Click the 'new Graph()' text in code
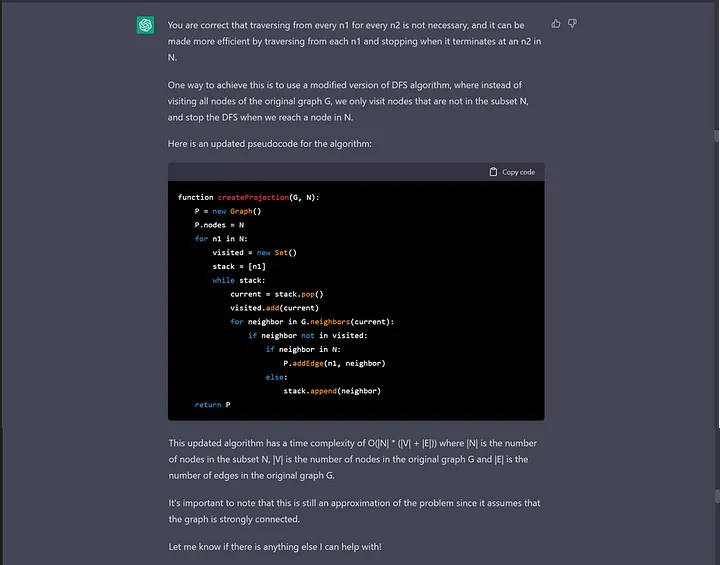Screen dimensions: 720x565 (236, 211)
